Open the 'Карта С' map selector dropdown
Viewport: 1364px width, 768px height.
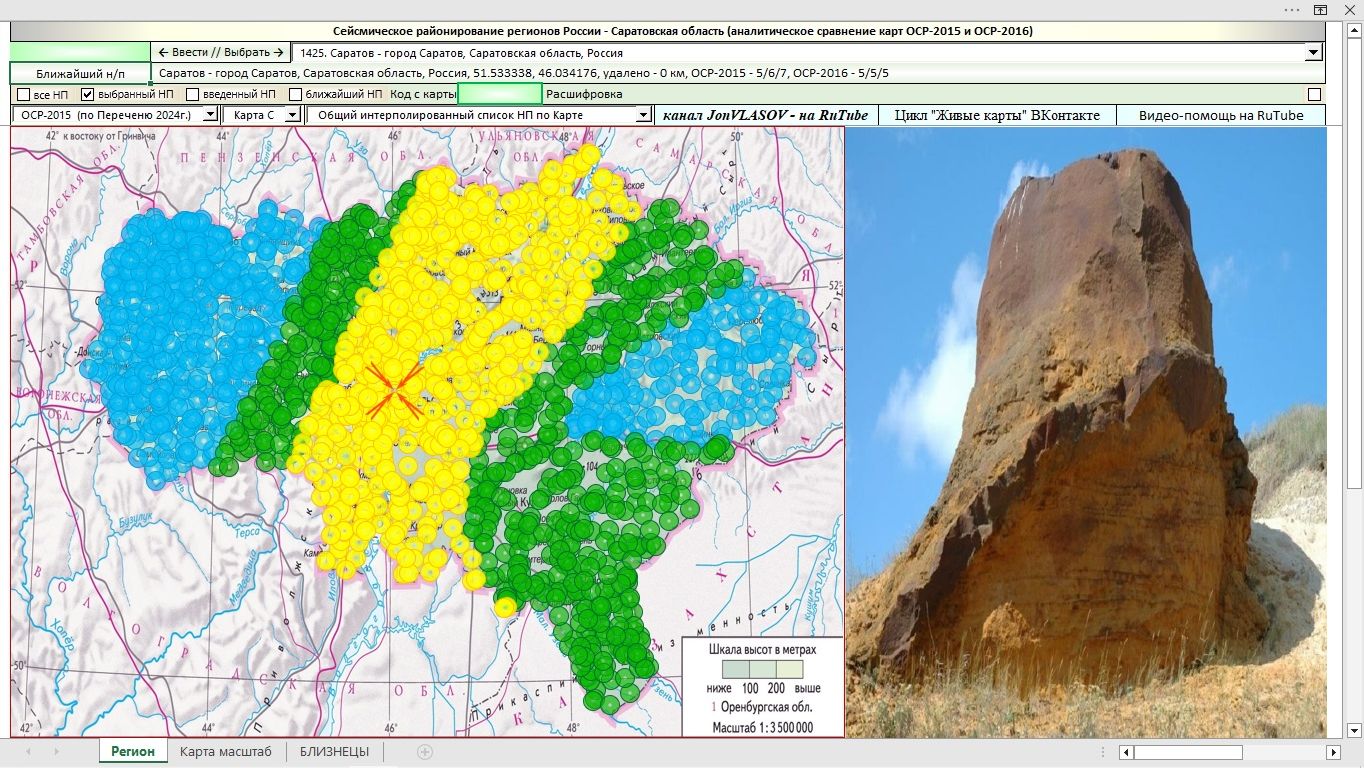[x=292, y=115]
